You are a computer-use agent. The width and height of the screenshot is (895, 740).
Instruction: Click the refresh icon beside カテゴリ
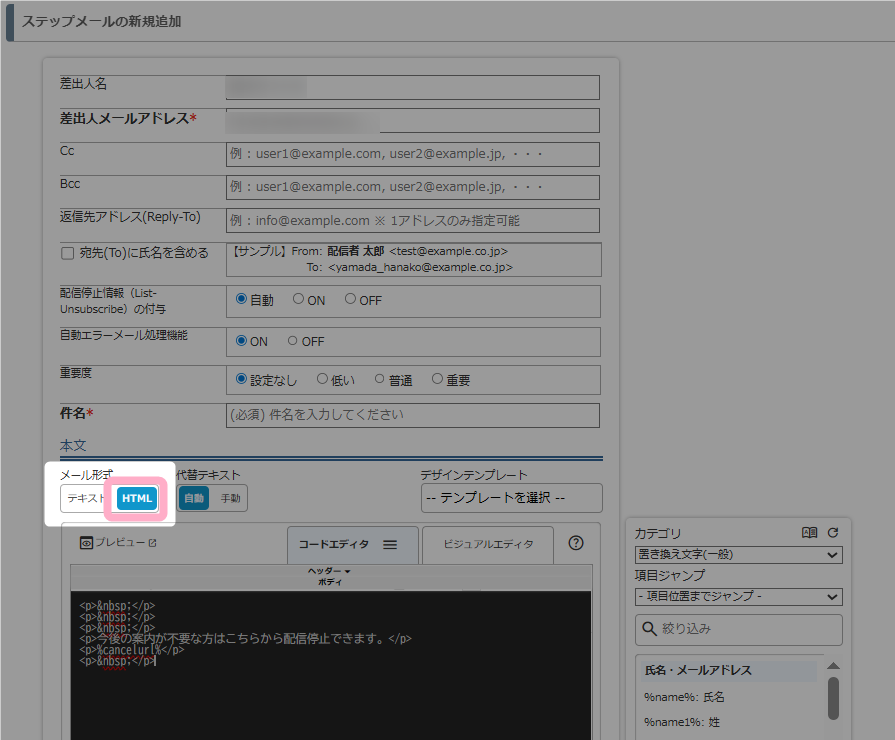(832, 533)
